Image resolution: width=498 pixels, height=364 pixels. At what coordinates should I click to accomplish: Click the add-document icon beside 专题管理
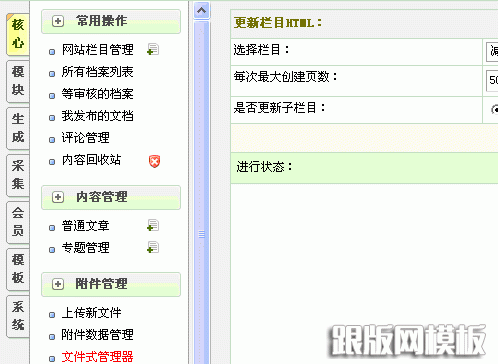[153, 248]
